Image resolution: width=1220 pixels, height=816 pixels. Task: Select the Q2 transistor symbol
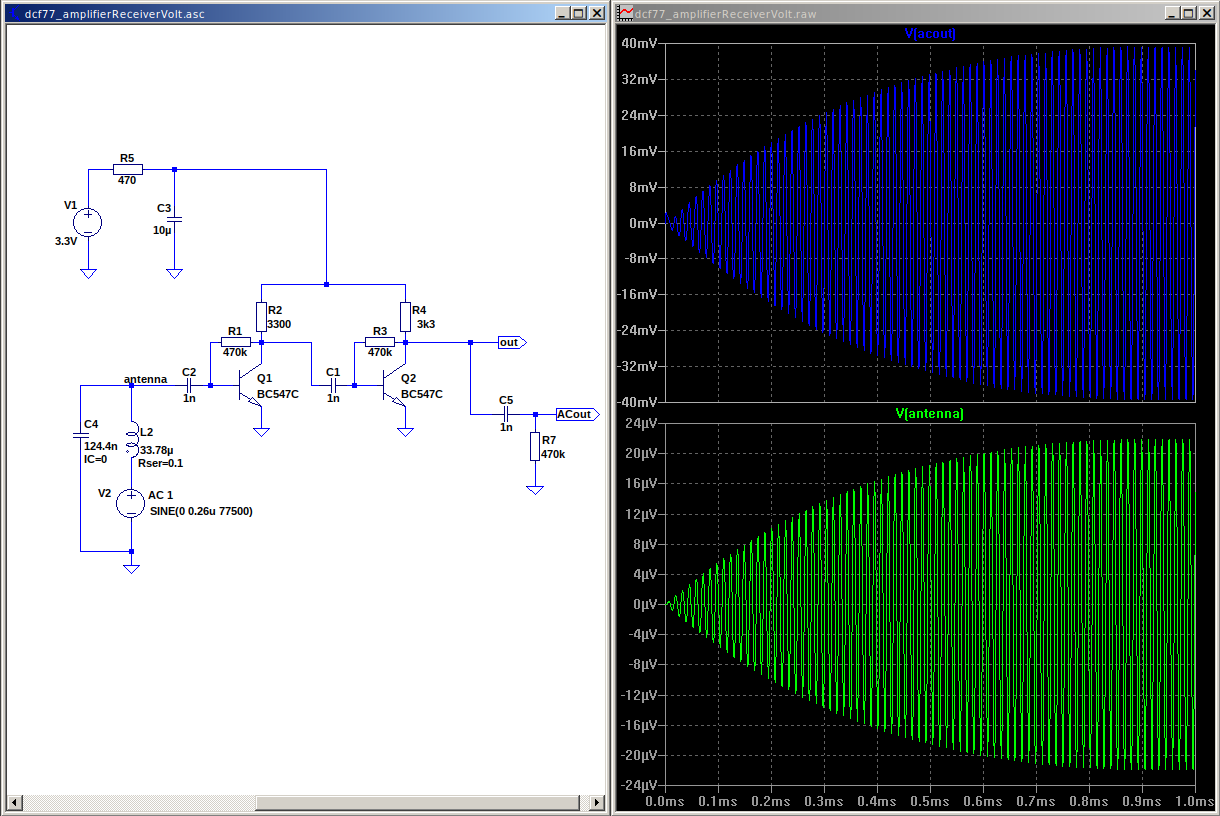(394, 384)
